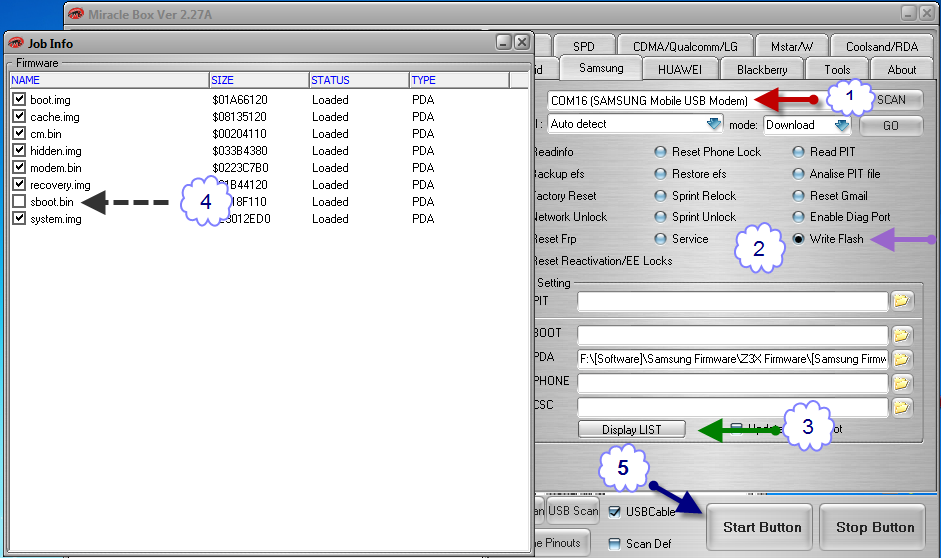The width and height of the screenshot is (941, 558).
Task: Enable the Scan Def checkbox
Action: pos(615,544)
